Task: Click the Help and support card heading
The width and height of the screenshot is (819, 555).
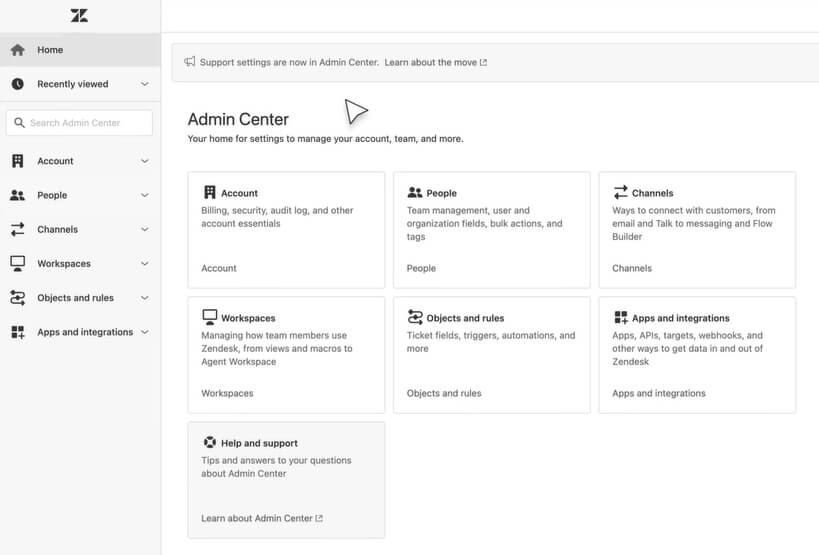Action: pos(259,443)
